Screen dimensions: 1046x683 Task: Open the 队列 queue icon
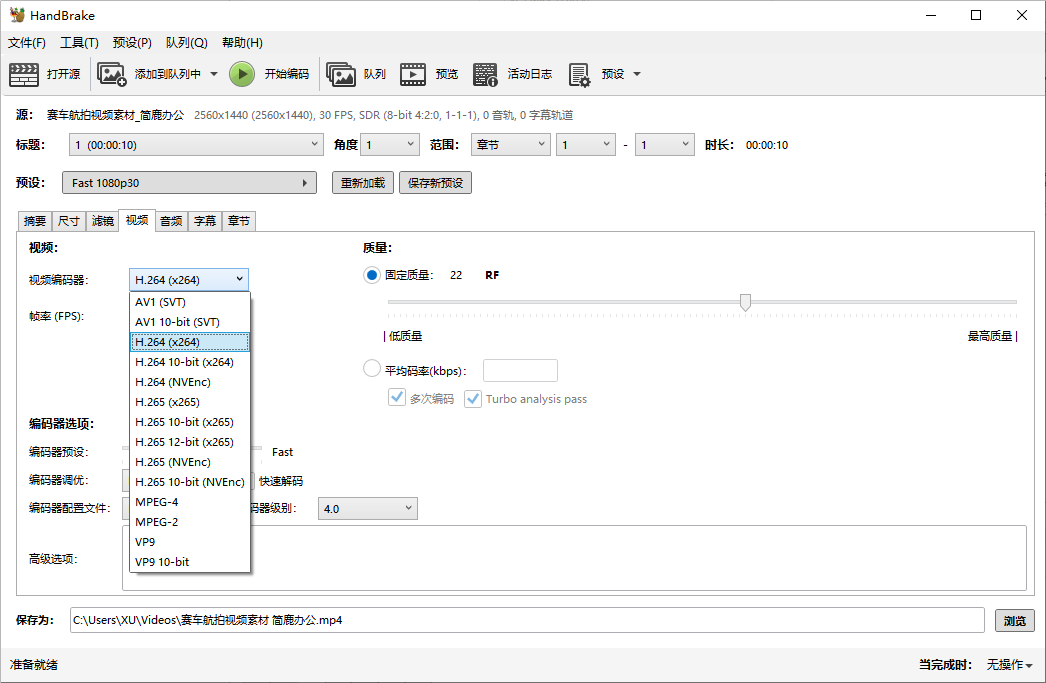coord(341,74)
